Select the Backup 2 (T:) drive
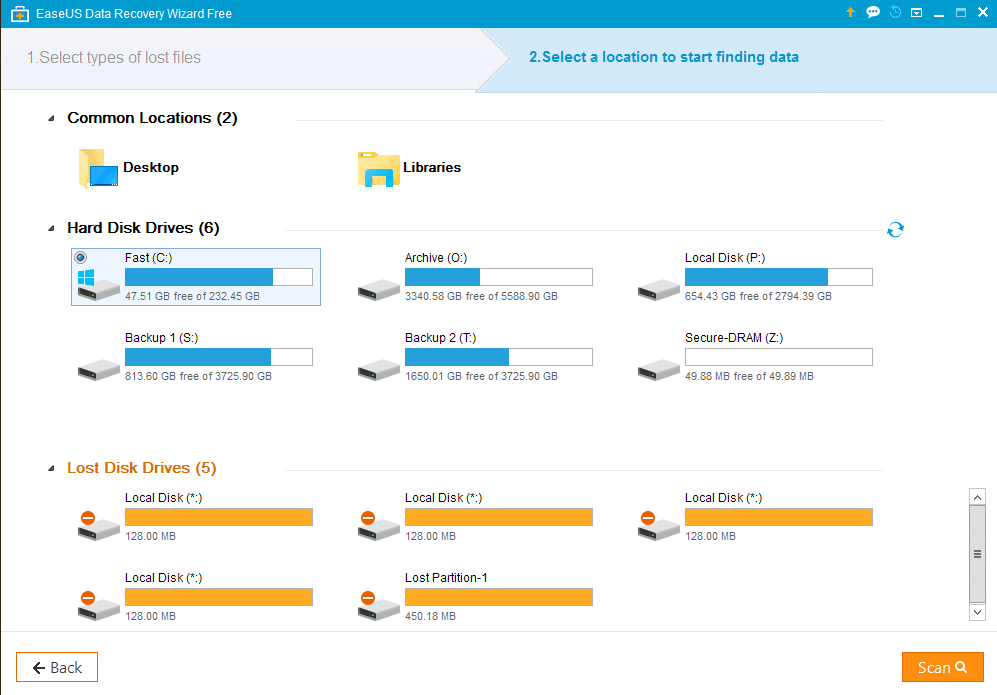 coord(475,357)
